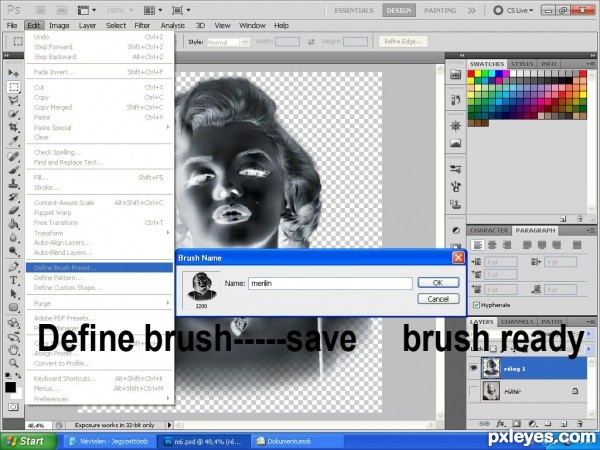Select the Rectangular Marquee tool
Screen dimensions: 600x450
click(13, 87)
